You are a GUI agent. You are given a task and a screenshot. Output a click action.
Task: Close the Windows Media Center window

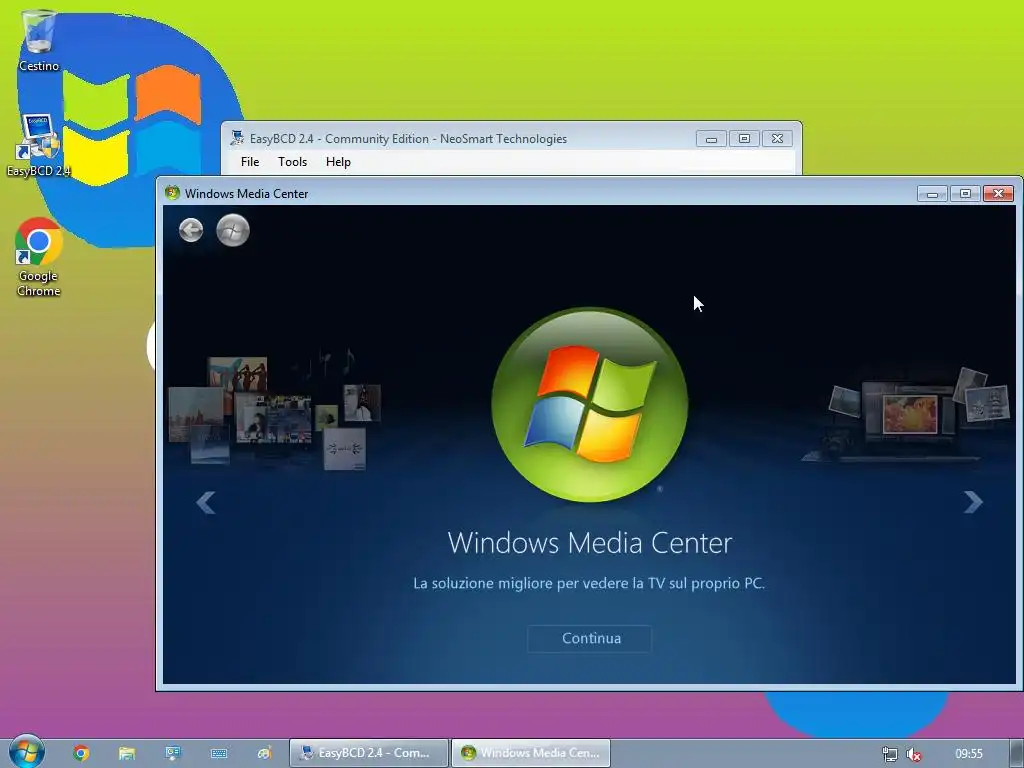tap(999, 193)
